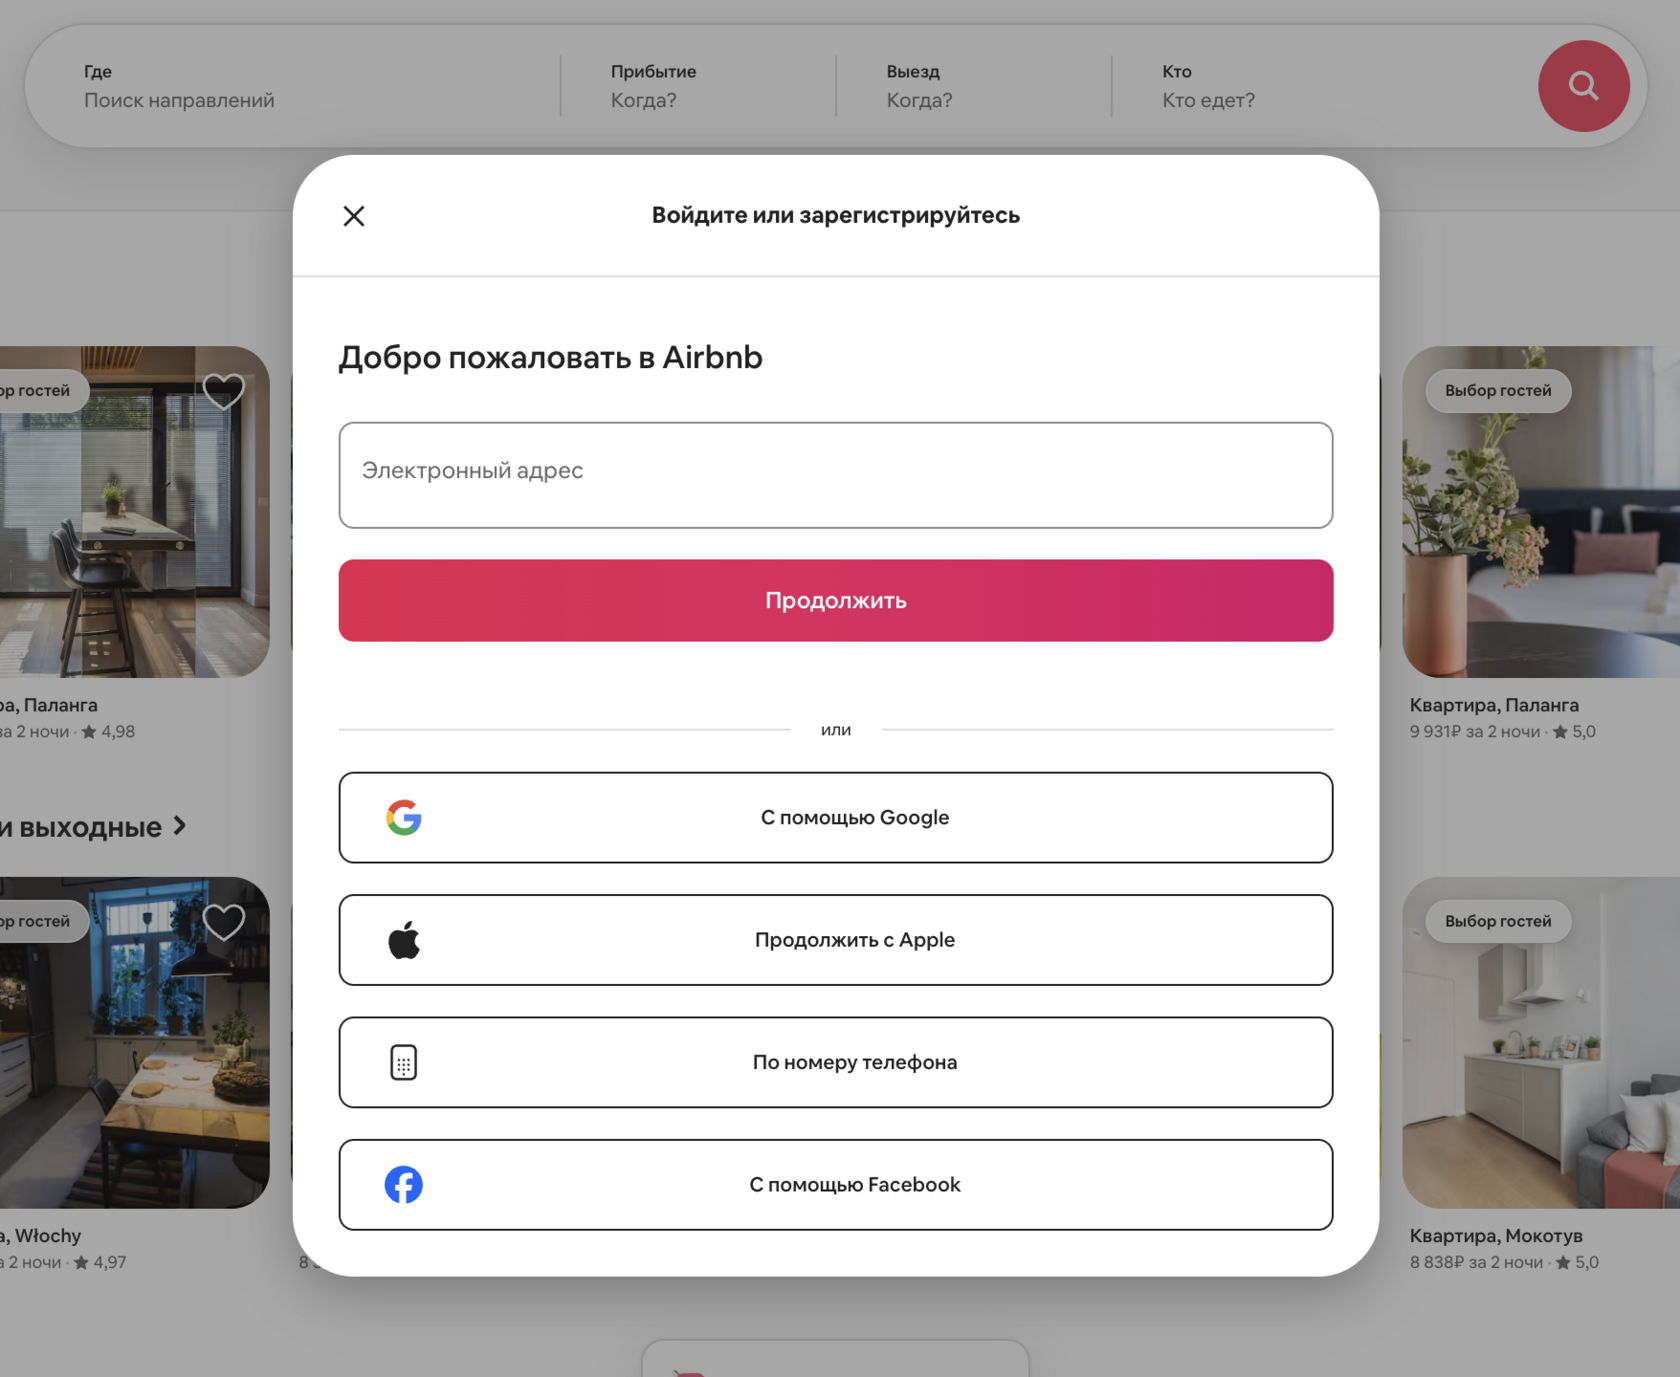This screenshot has height=1377, width=1680.
Task: Click the red search magnifier button
Action: pyautogui.click(x=1583, y=86)
